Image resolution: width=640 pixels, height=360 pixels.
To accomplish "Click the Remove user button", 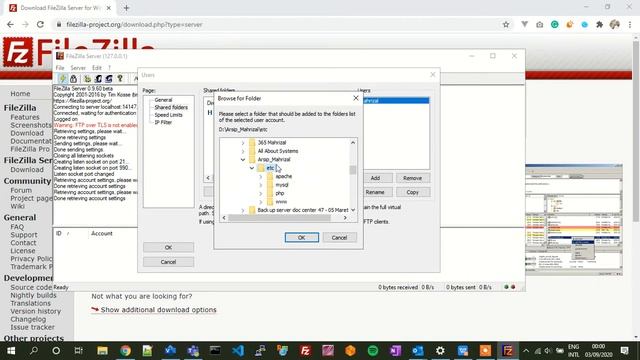I will point(413,178).
